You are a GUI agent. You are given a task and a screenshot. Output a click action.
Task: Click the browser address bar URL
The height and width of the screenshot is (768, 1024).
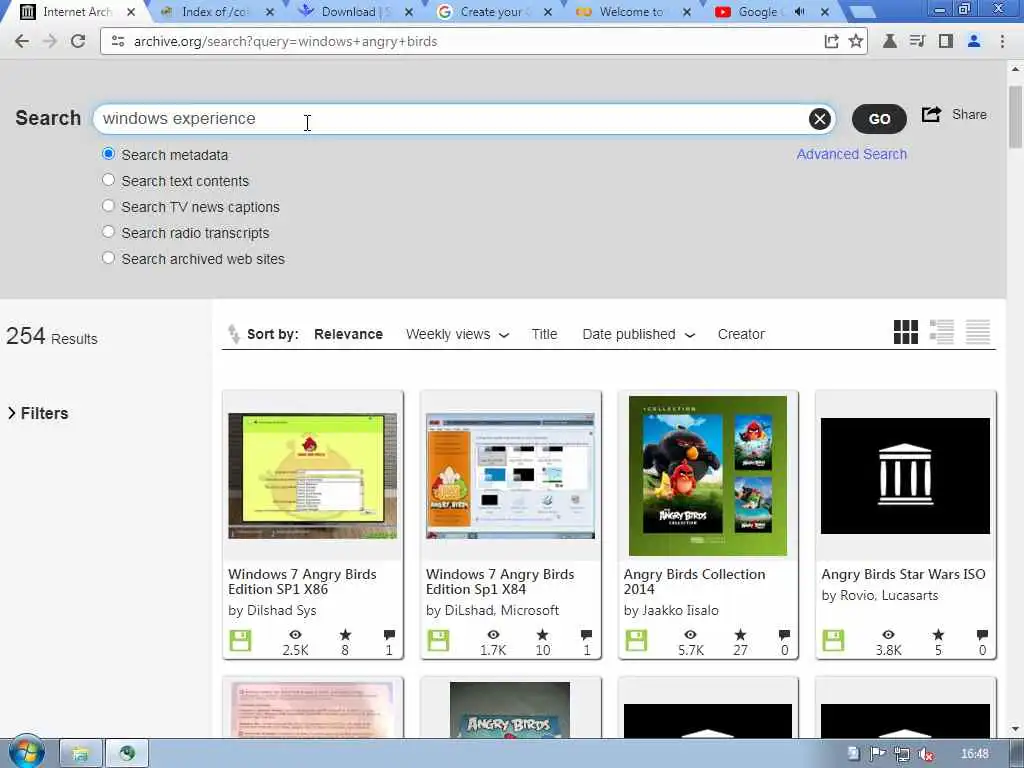pos(285,41)
